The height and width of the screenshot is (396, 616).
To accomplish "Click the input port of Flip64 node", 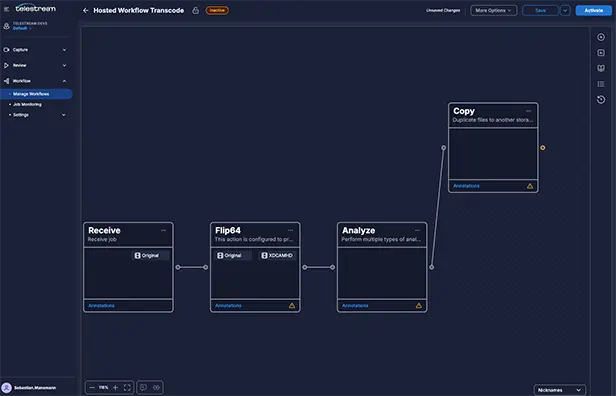I will (x=205, y=267).
